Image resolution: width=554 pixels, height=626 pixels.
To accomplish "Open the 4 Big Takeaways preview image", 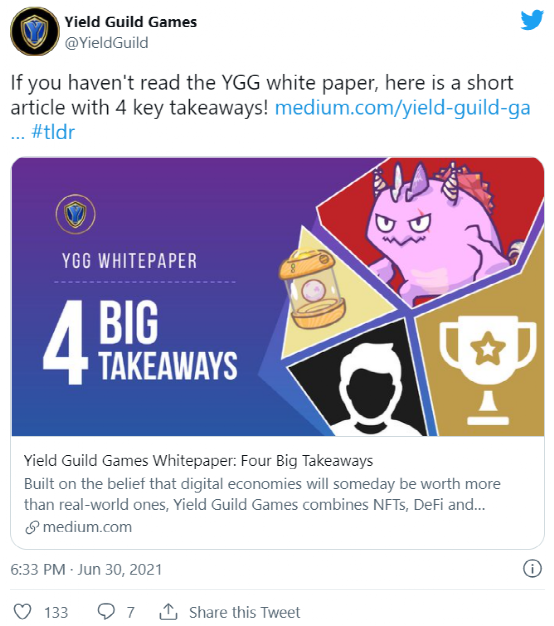I will (278, 297).
